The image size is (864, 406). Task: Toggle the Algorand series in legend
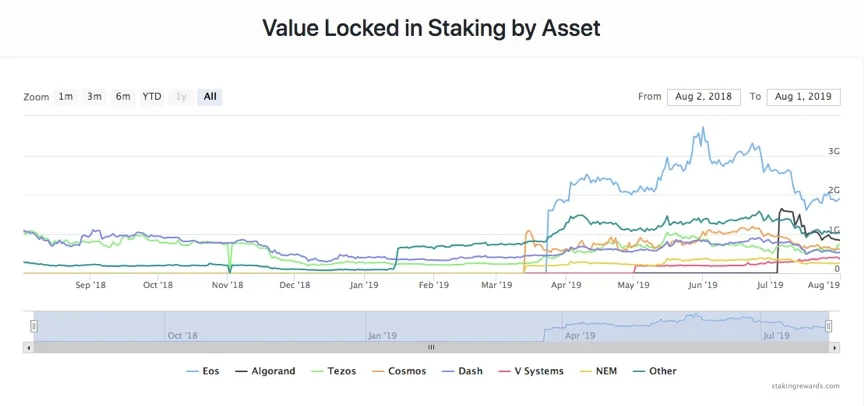click(x=265, y=371)
